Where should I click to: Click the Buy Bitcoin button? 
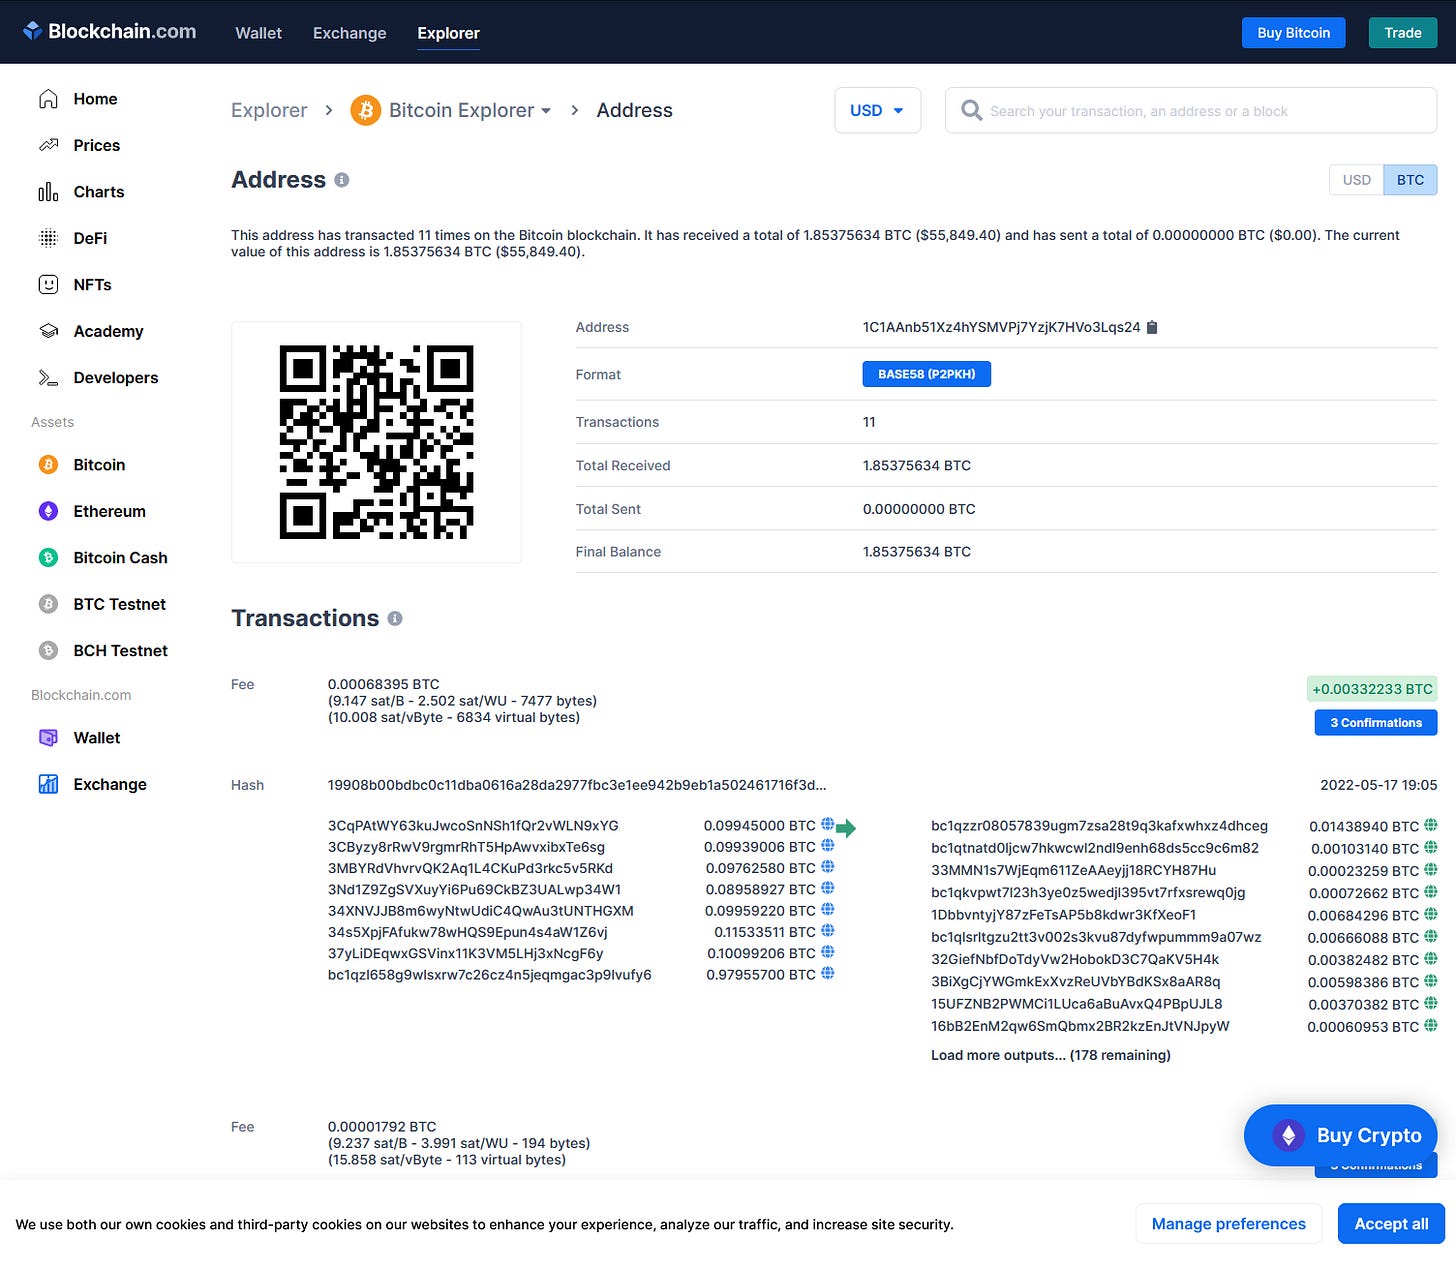tap(1293, 33)
